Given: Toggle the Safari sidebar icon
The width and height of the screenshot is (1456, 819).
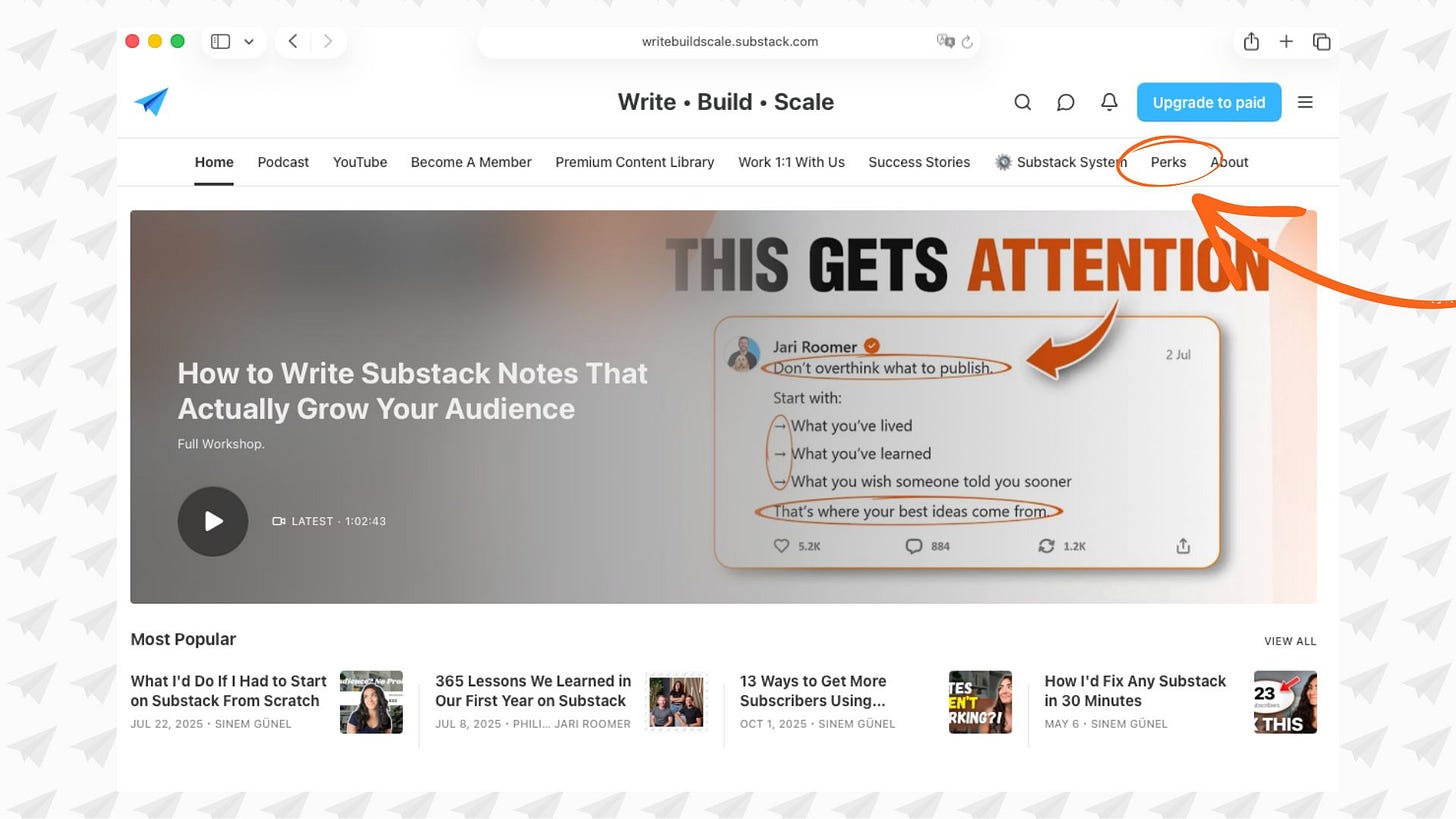Looking at the screenshot, I should [221, 41].
